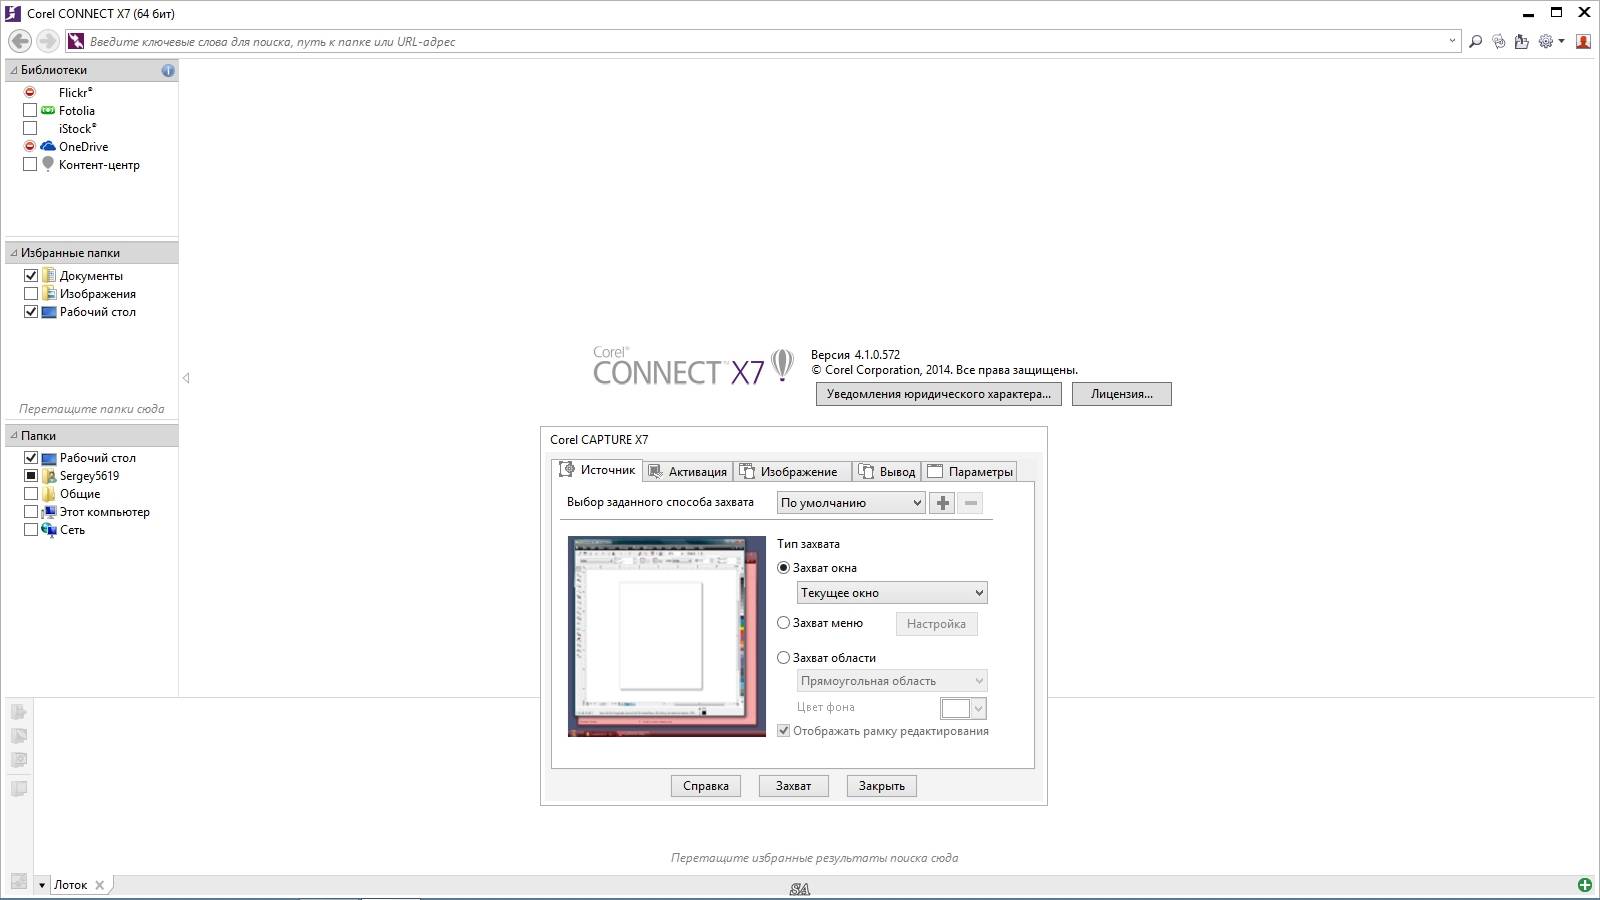
Task: Click the search keywords input field
Action: point(765,42)
